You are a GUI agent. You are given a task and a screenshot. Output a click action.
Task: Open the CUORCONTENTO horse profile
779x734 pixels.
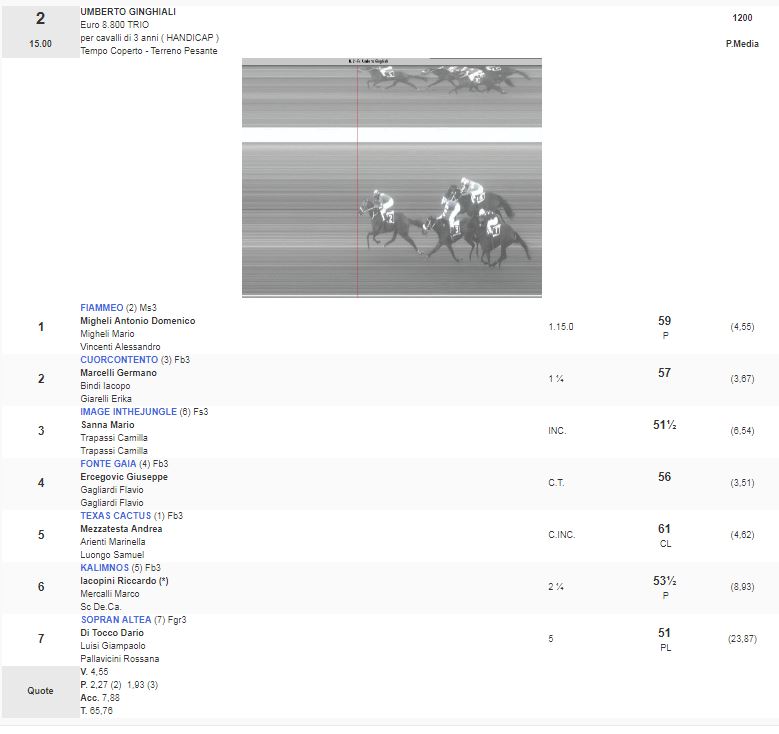click(x=119, y=360)
